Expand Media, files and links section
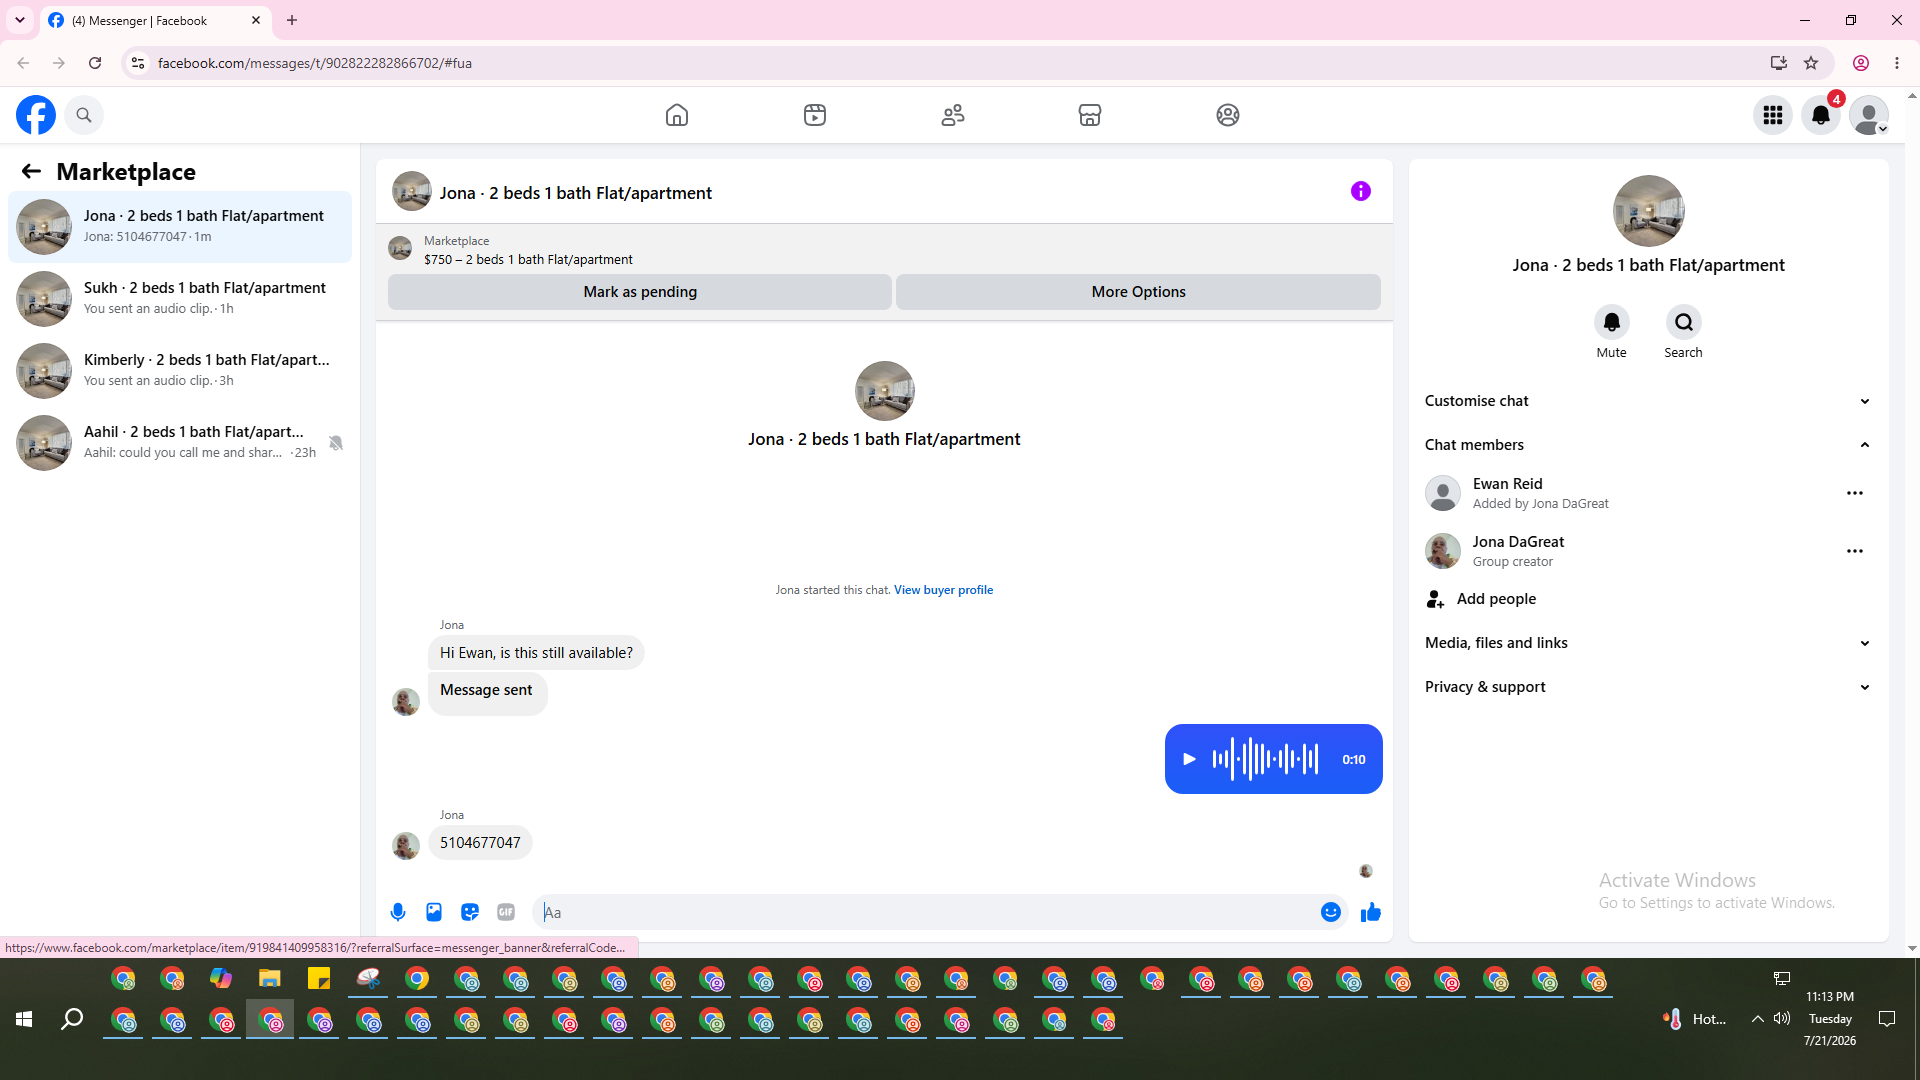The image size is (1920, 1080). 1648,643
